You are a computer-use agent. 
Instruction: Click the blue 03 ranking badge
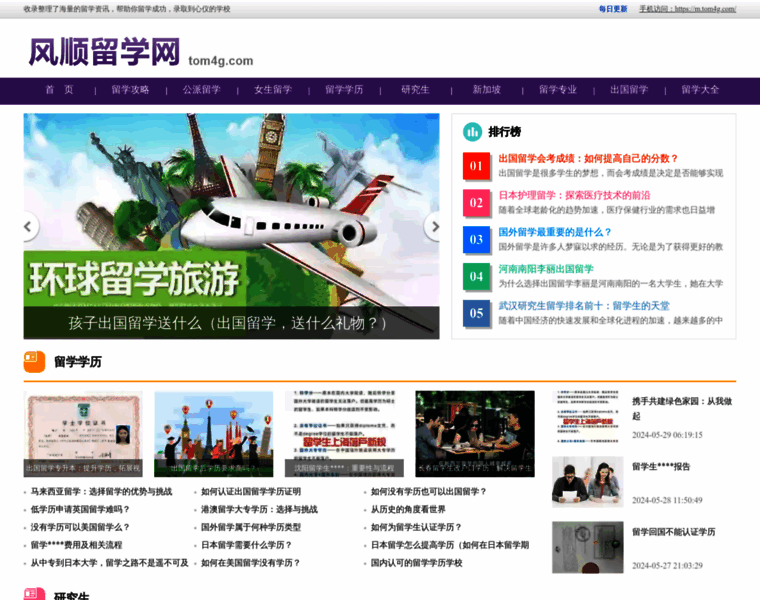(477, 239)
